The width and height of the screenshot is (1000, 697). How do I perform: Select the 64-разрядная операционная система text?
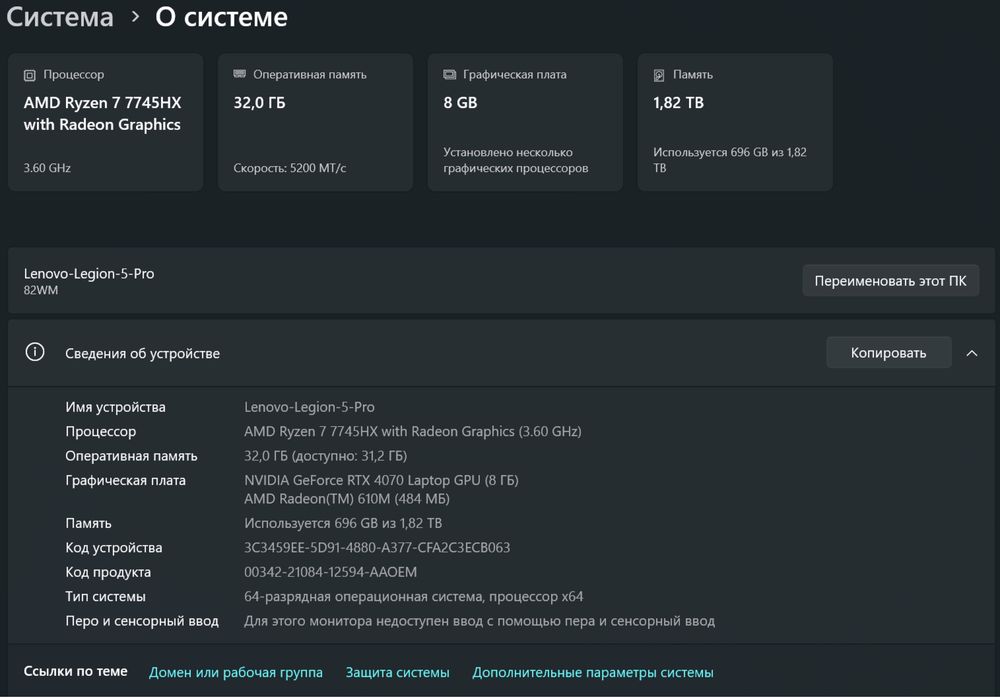(413, 597)
